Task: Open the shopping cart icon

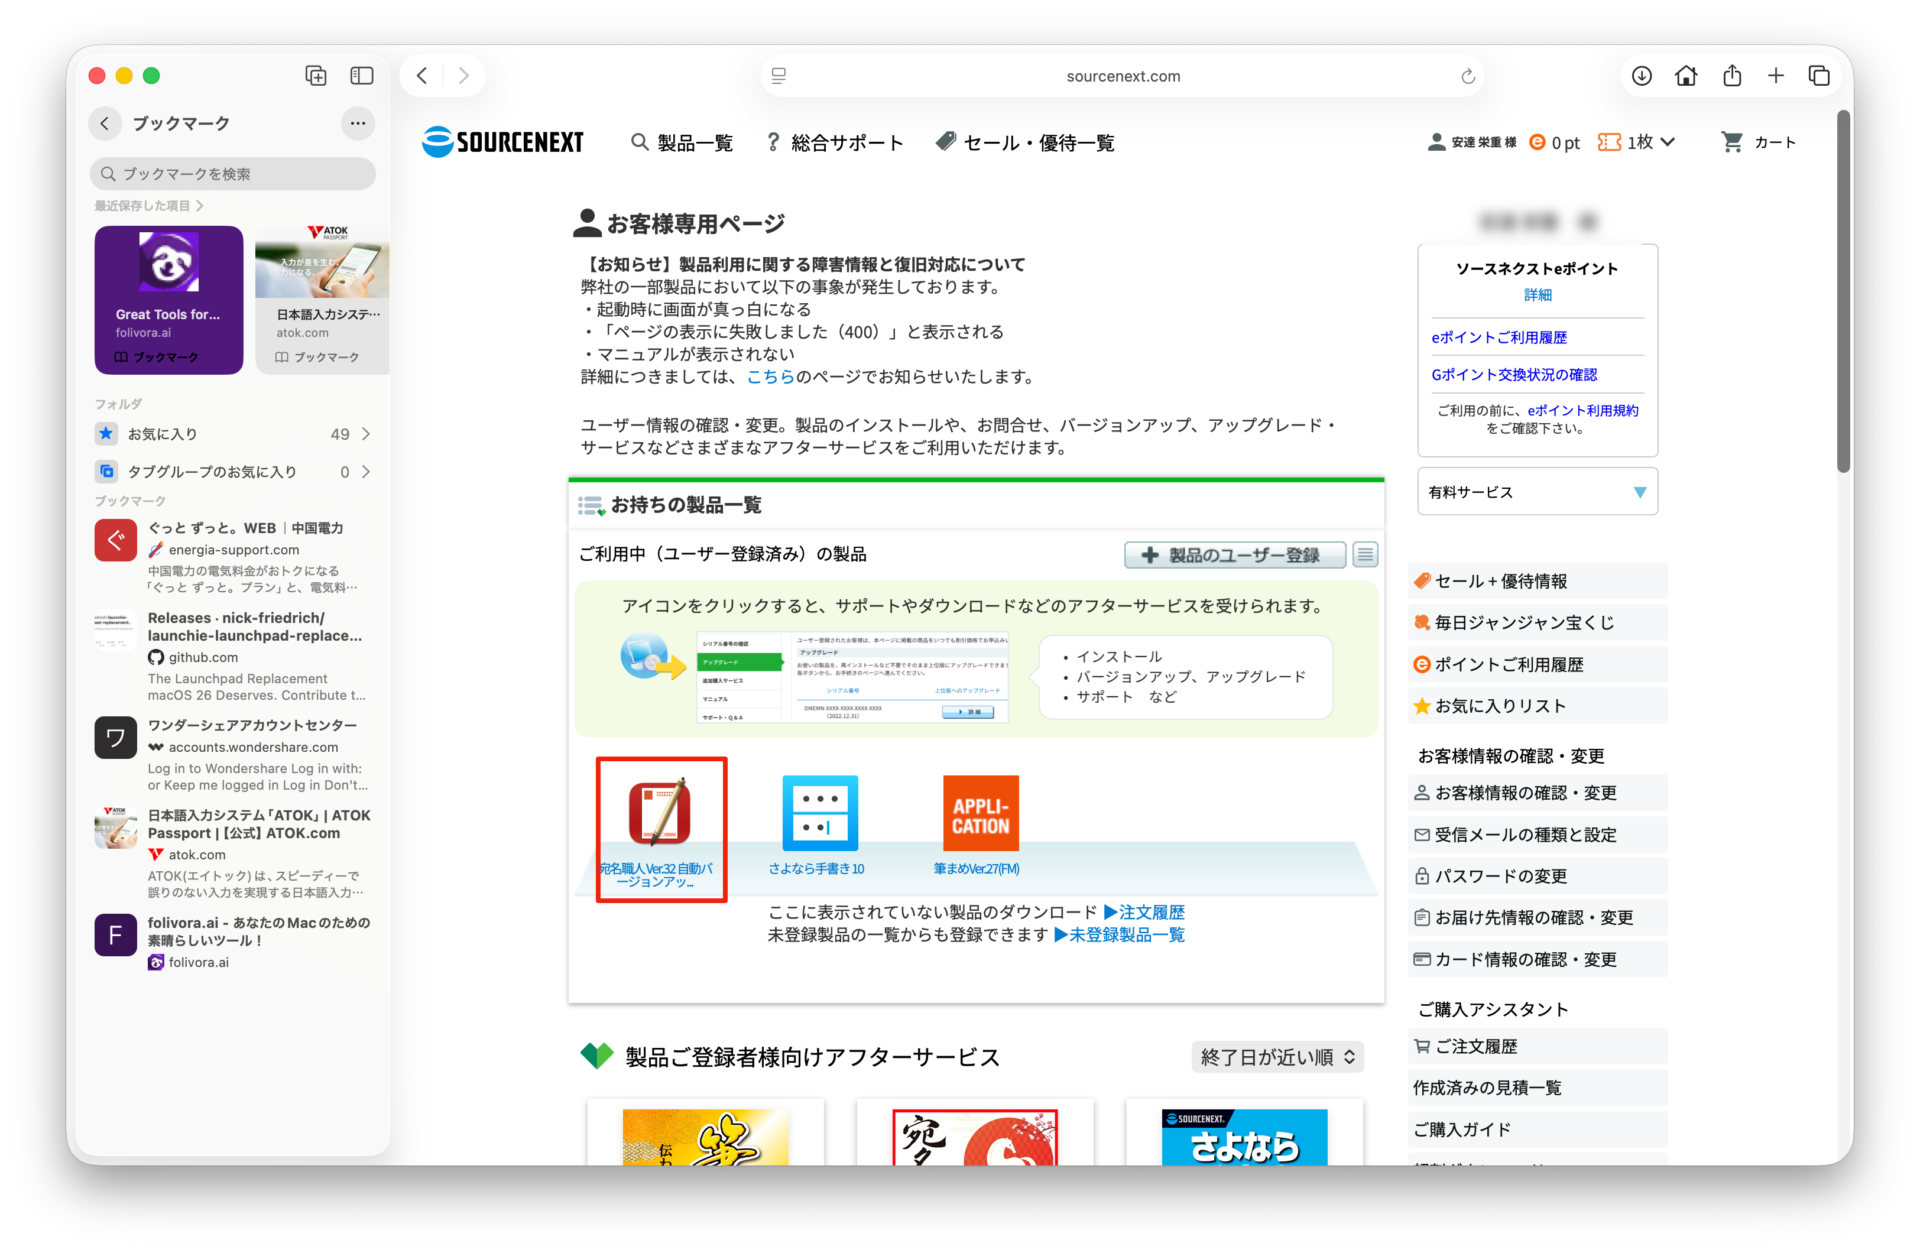Action: pyautogui.click(x=1732, y=142)
